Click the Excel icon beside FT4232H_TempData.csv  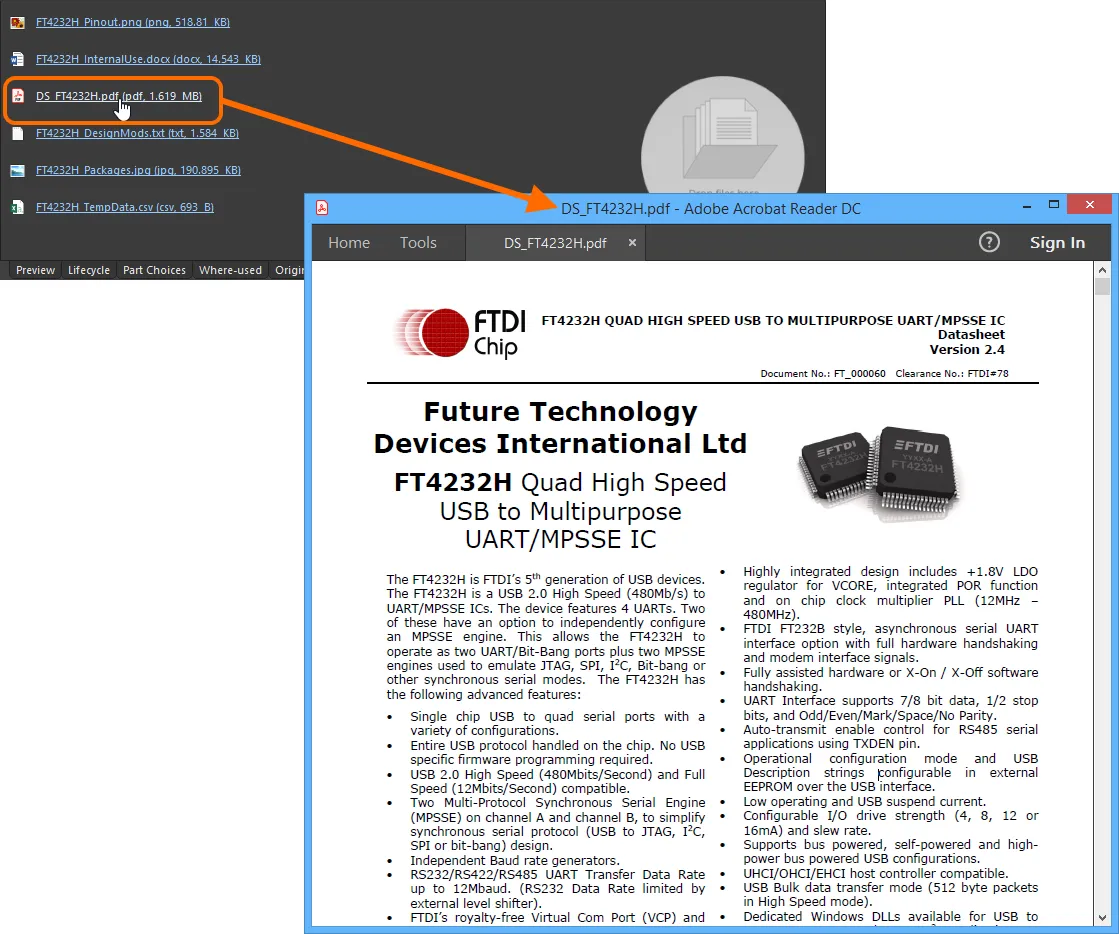point(17,207)
